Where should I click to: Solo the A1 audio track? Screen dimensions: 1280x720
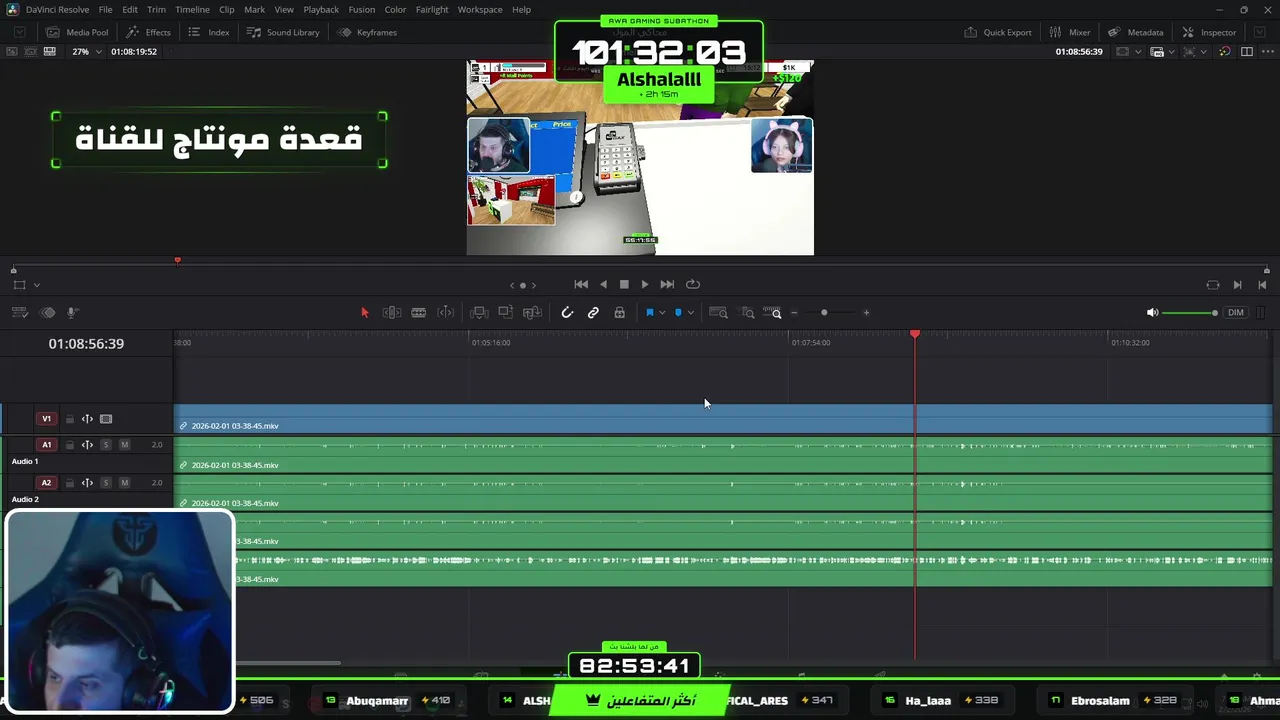point(106,445)
